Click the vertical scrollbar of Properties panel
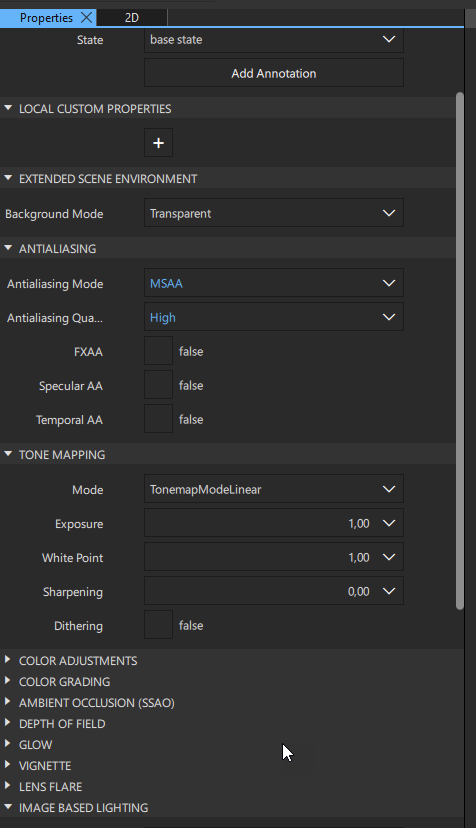The image size is (476, 828). click(x=460, y=351)
